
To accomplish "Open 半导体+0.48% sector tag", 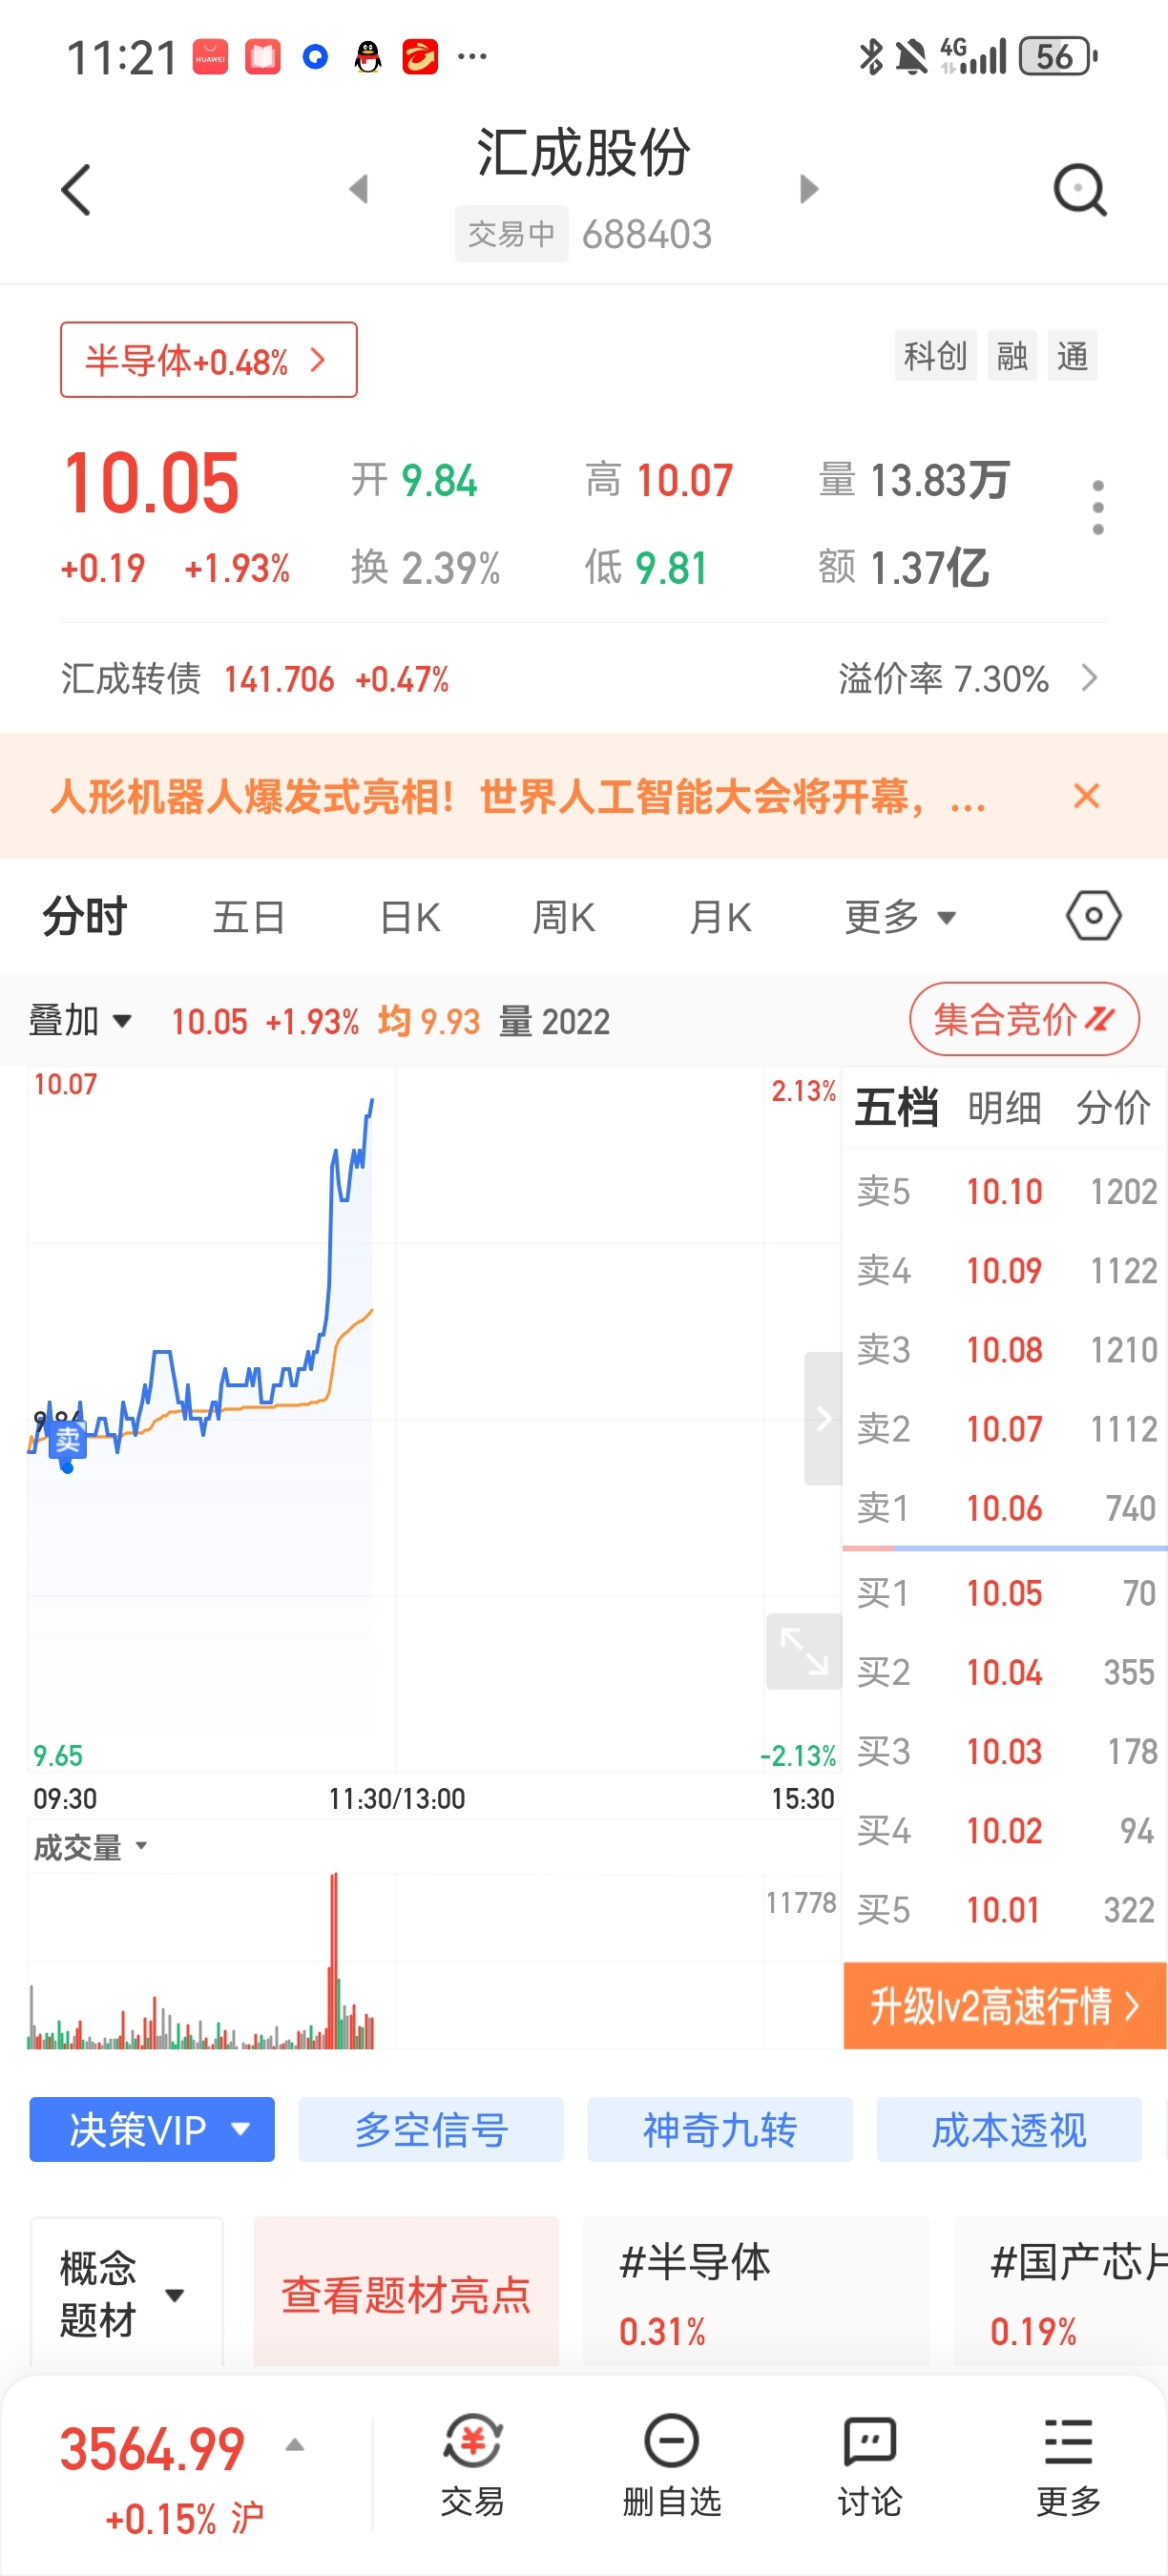I will pyautogui.click(x=208, y=360).
